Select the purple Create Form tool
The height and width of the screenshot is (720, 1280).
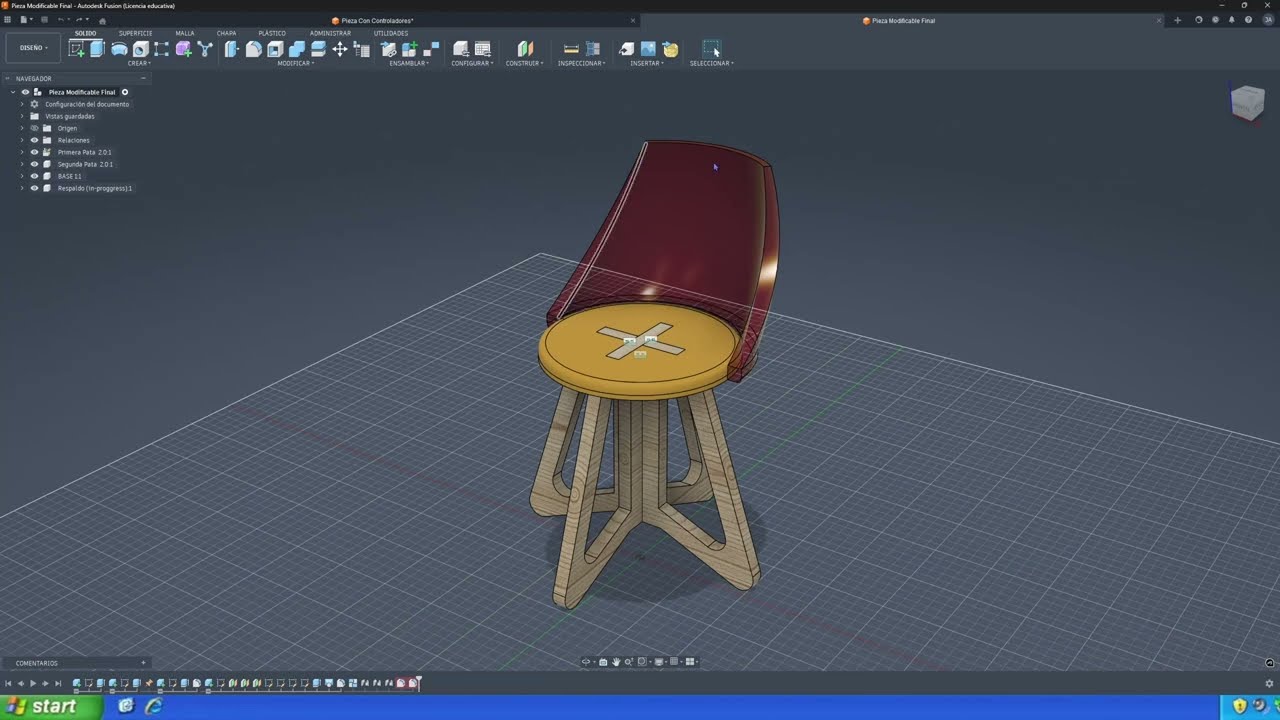(x=183, y=49)
